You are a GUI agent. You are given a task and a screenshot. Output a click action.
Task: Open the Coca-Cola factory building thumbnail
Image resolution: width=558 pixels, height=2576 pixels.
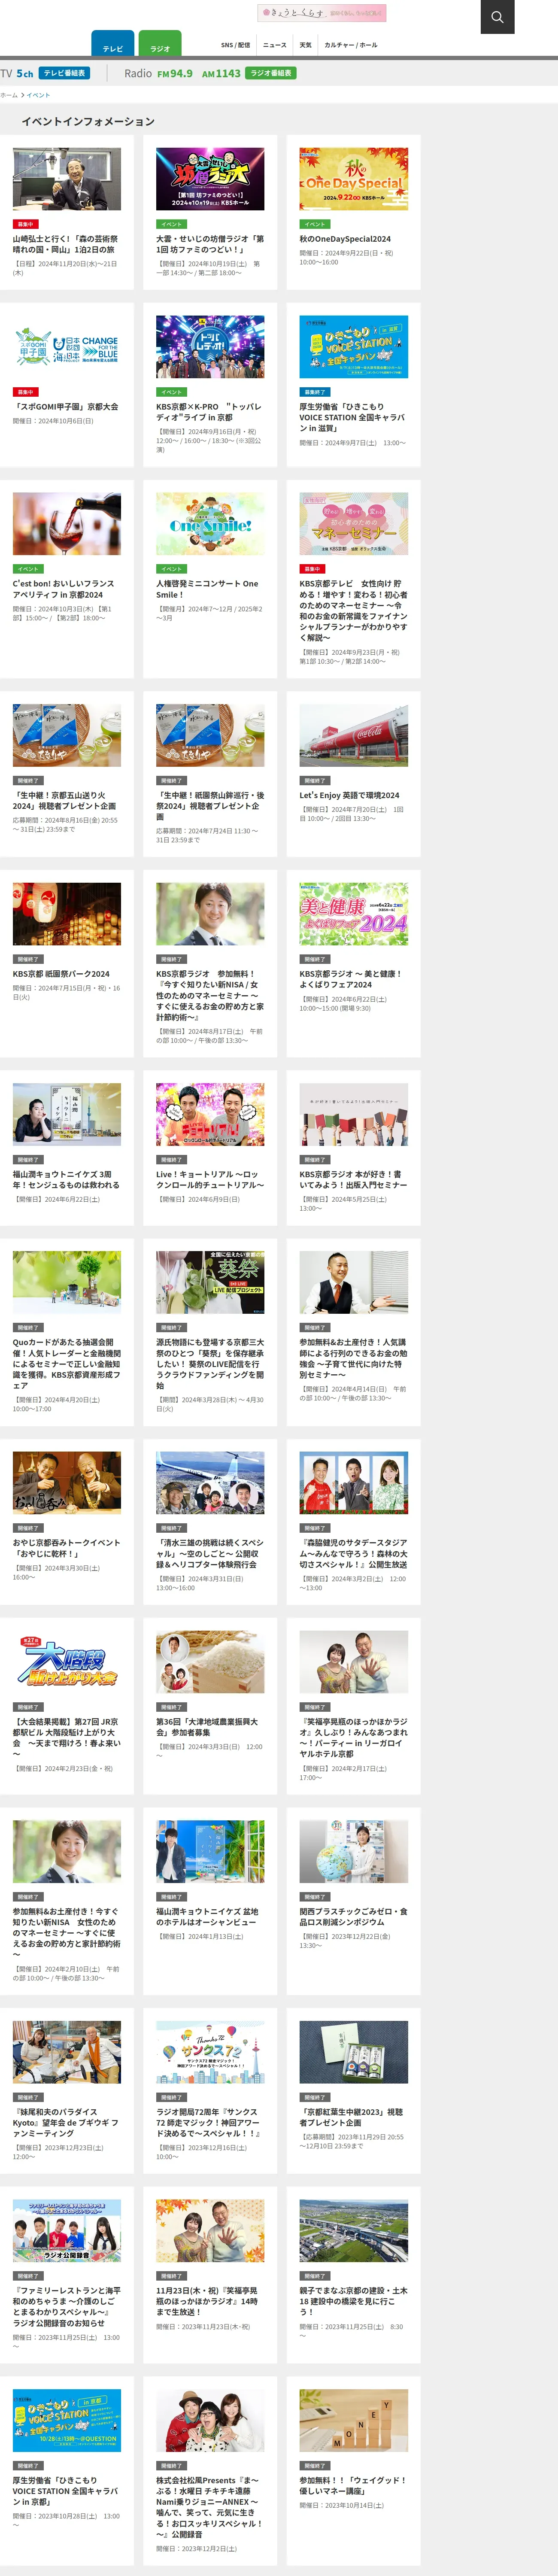[354, 735]
